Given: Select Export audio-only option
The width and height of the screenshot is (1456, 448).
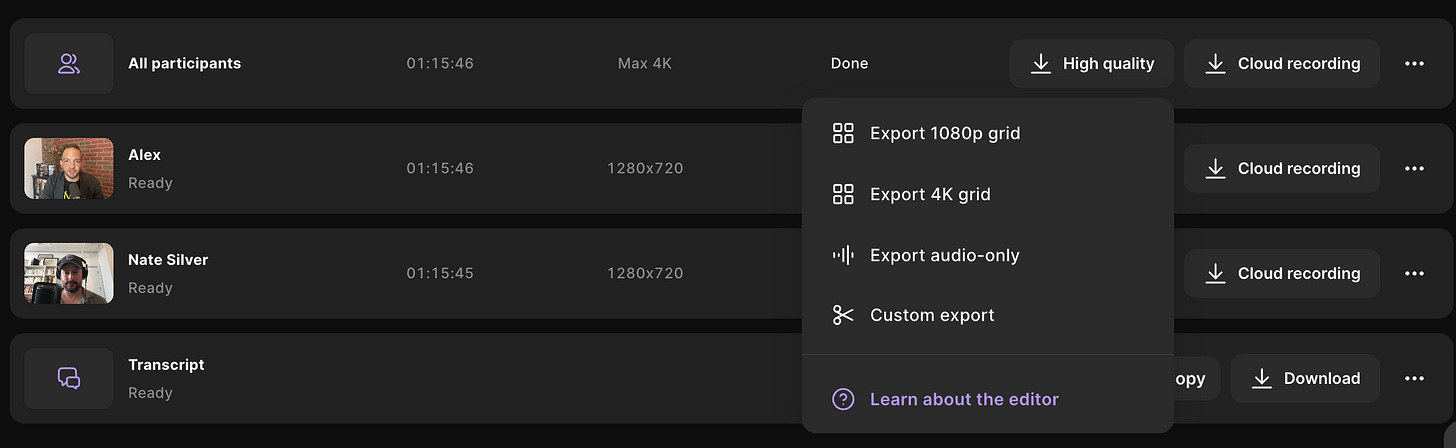Looking at the screenshot, I should click(944, 255).
